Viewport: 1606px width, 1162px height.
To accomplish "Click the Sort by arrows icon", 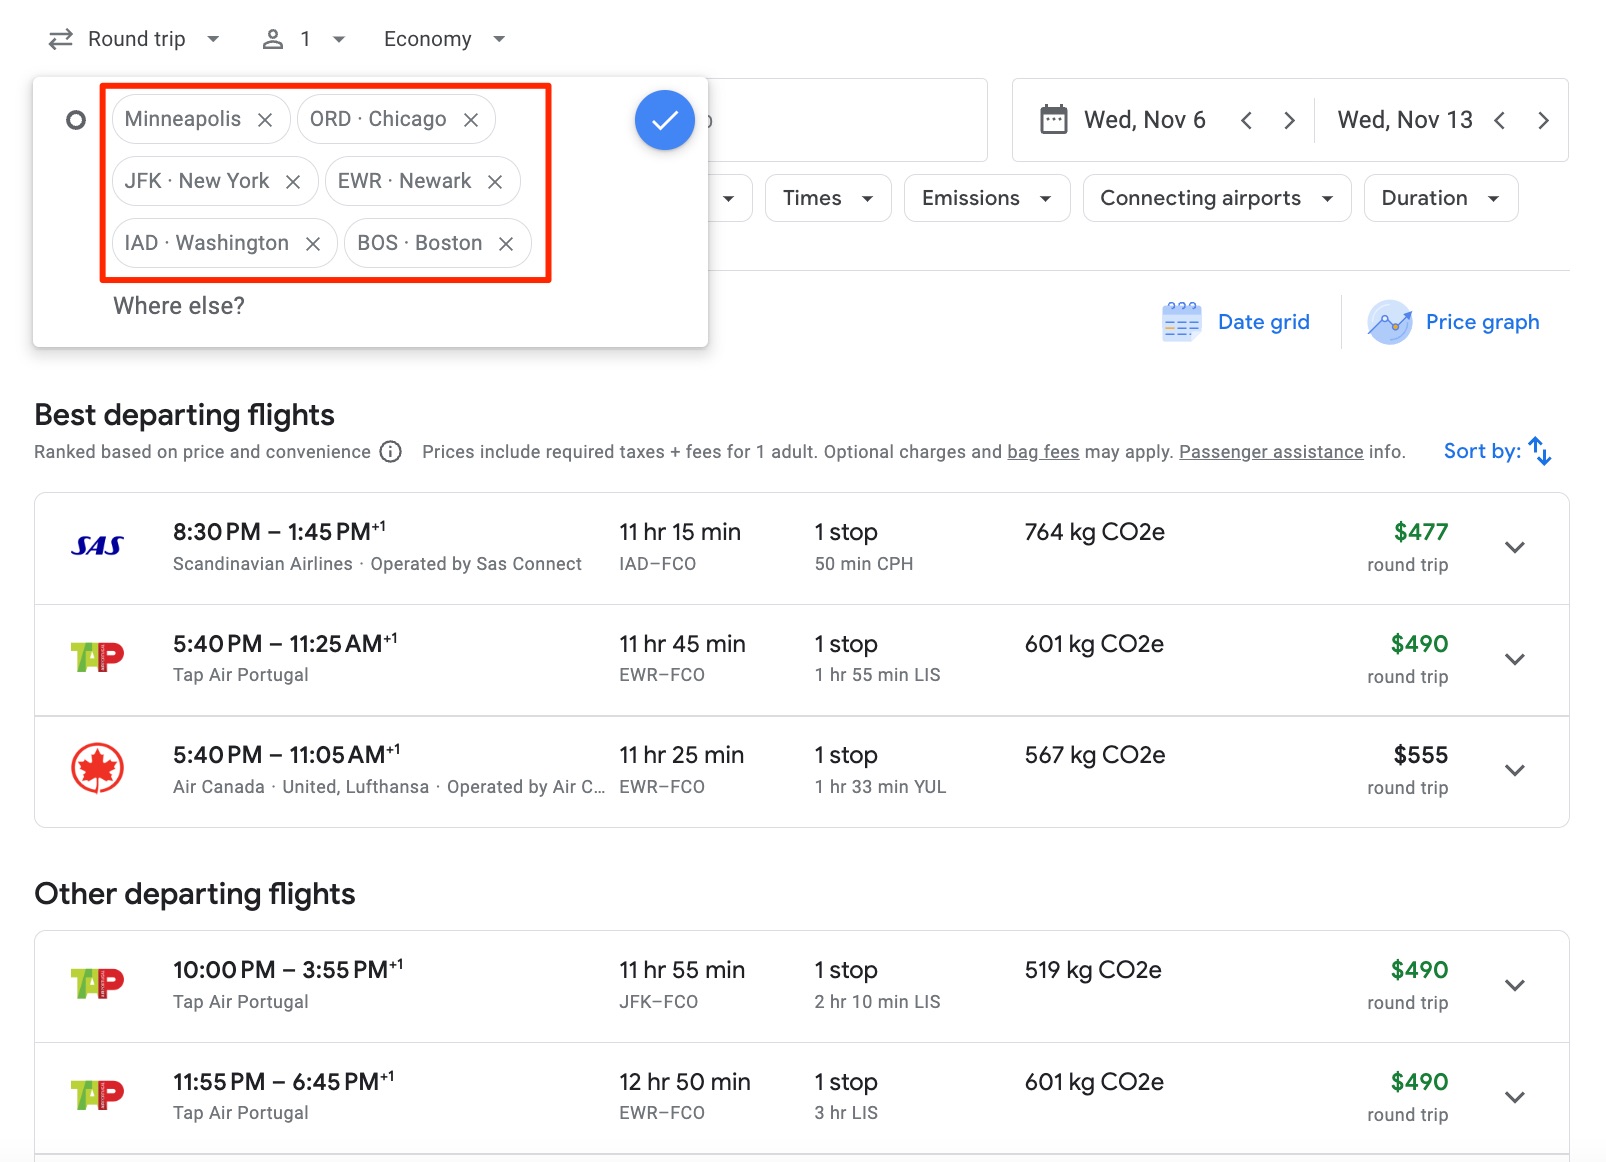I will (x=1540, y=451).
